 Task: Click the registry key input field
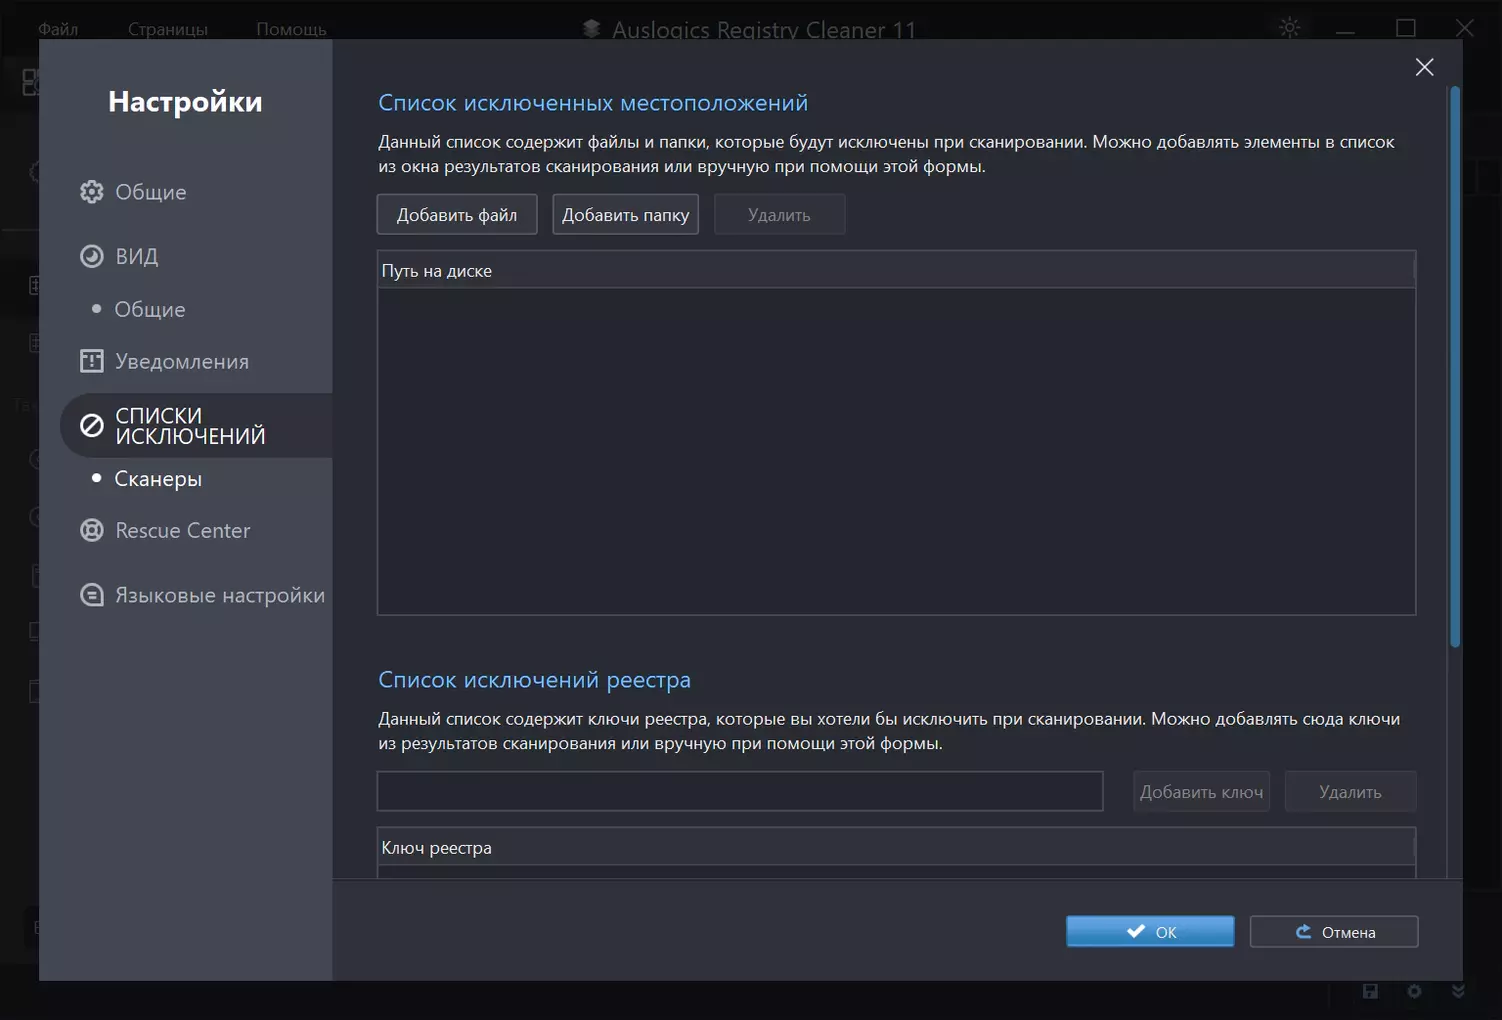[x=740, y=791]
